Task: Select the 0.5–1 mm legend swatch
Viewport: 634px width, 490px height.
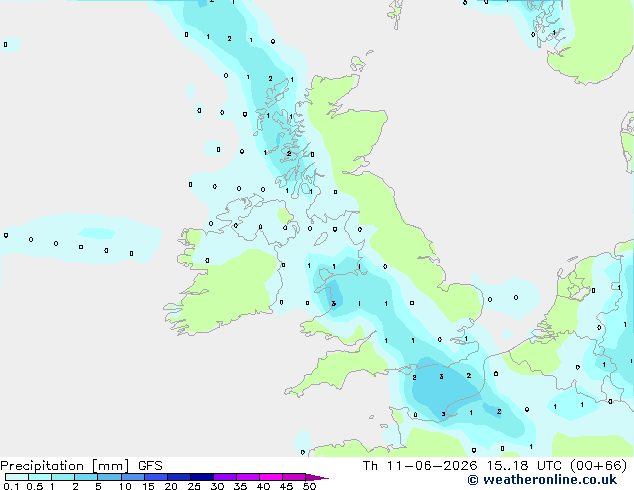Action: coord(40,477)
